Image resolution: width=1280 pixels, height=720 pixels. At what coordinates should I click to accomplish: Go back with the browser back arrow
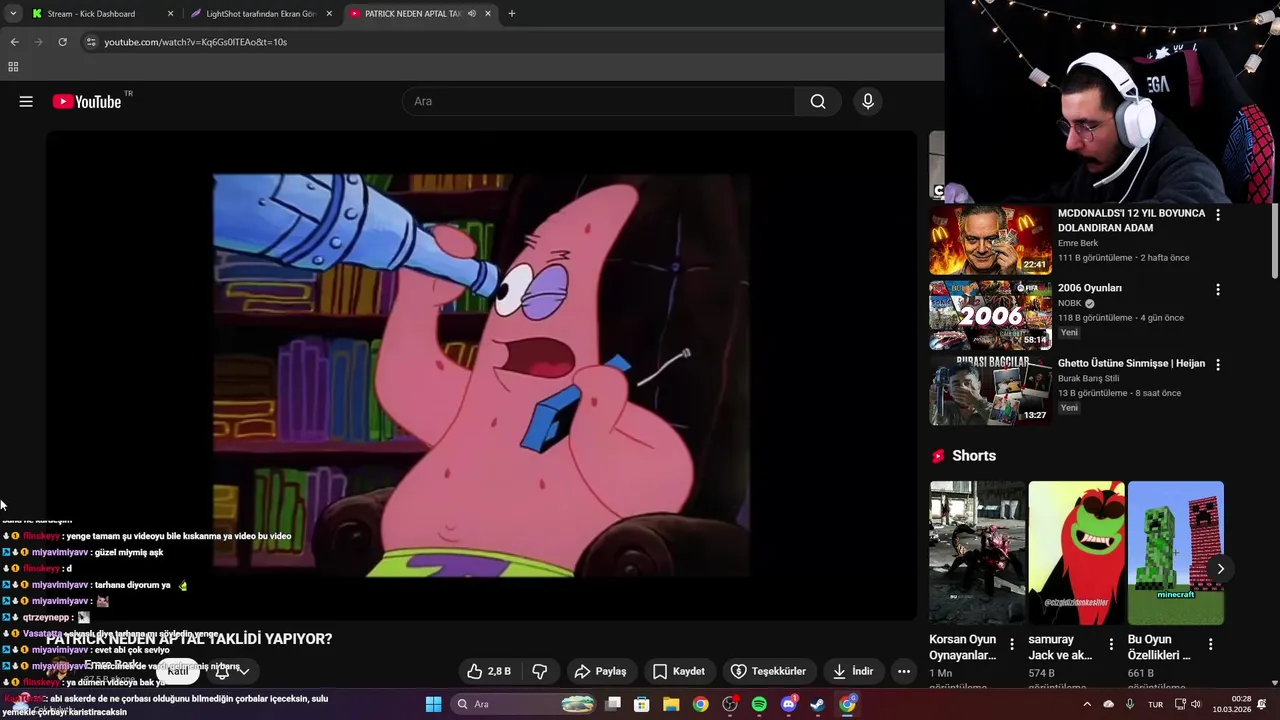14,42
